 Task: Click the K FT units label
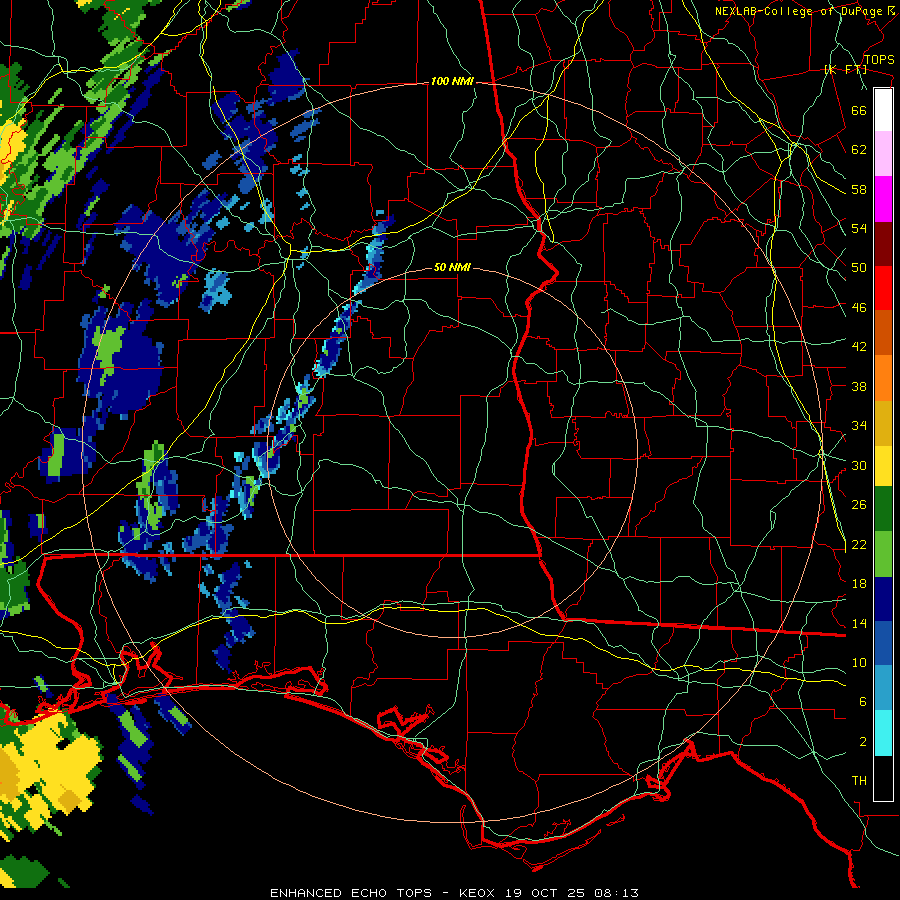[846, 70]
